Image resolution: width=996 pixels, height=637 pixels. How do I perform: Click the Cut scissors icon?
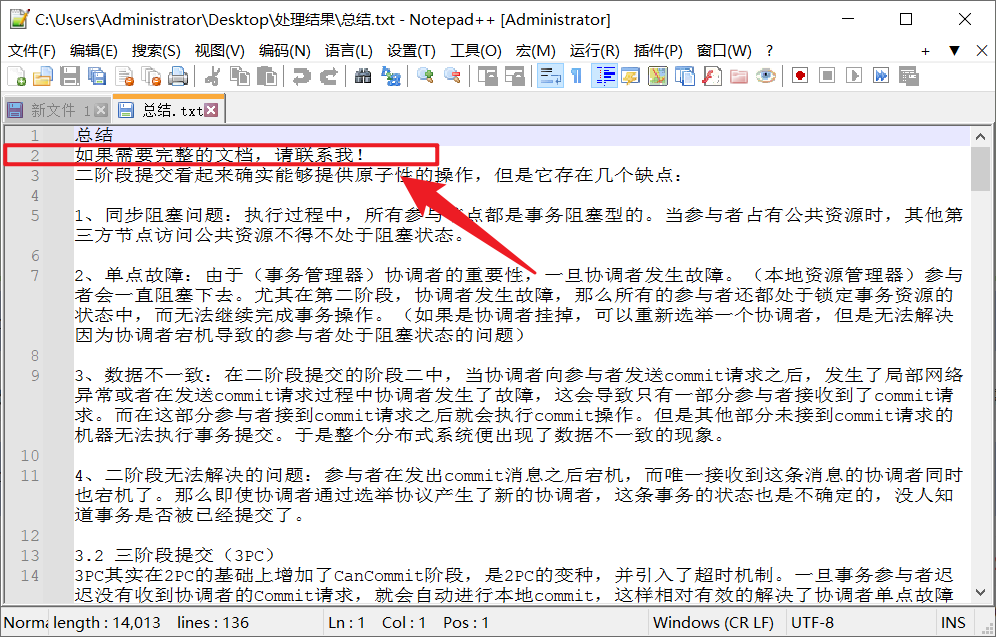212,76
